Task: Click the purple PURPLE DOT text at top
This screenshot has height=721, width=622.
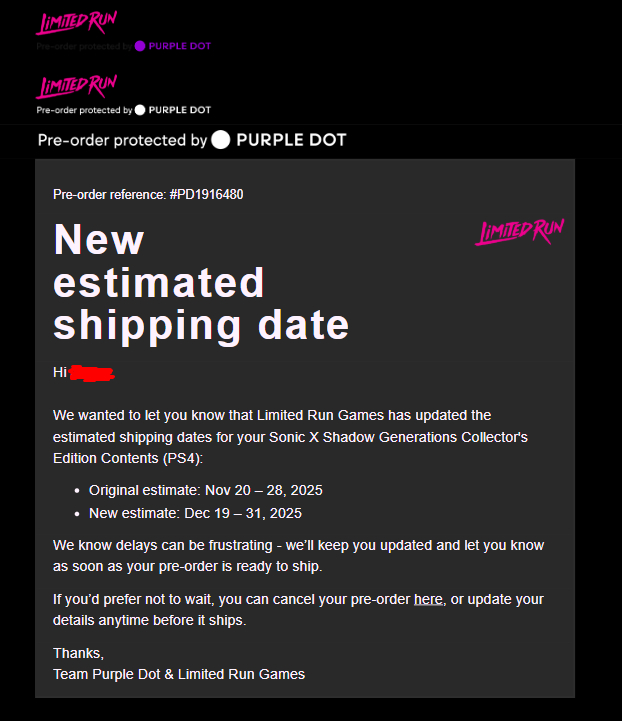Action: pos(180,46)
